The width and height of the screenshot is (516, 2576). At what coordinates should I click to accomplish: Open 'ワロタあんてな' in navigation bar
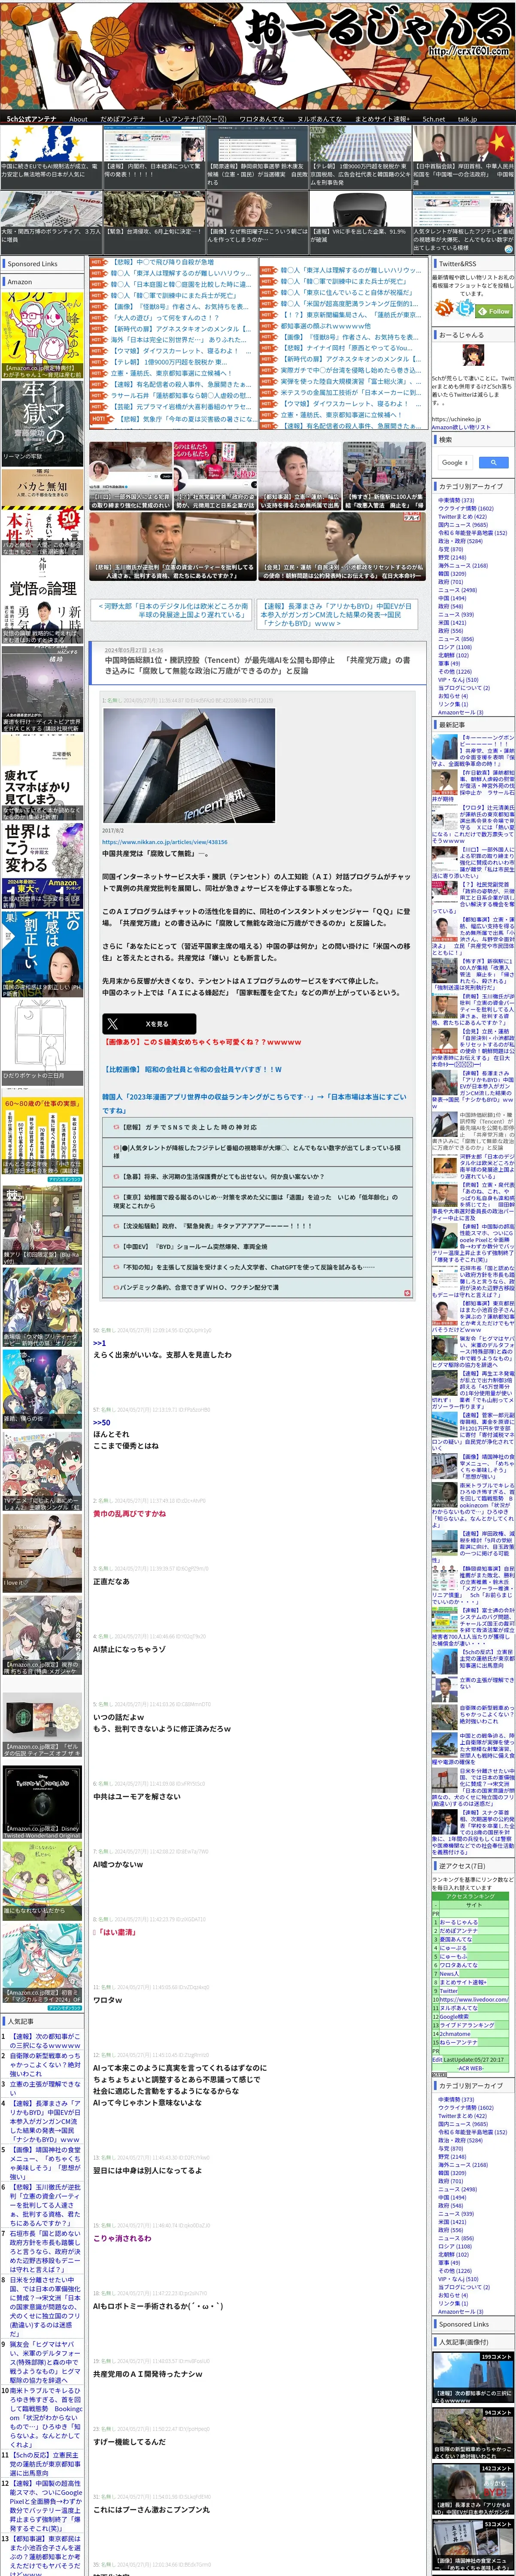(x=262, y=119)
